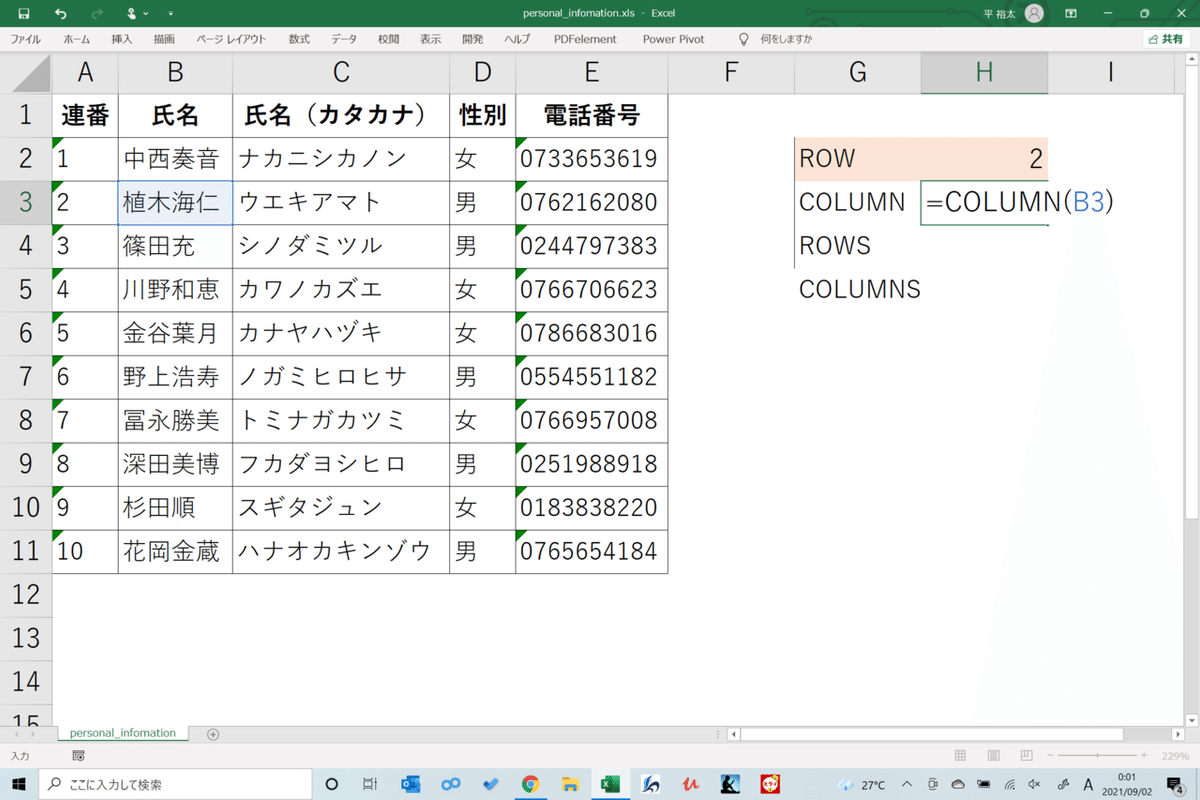This screenshot has height=800, width=1200.
Task: Open File Explorer from the taskbar
Action: pyautogui.click(x=570, y=784)
